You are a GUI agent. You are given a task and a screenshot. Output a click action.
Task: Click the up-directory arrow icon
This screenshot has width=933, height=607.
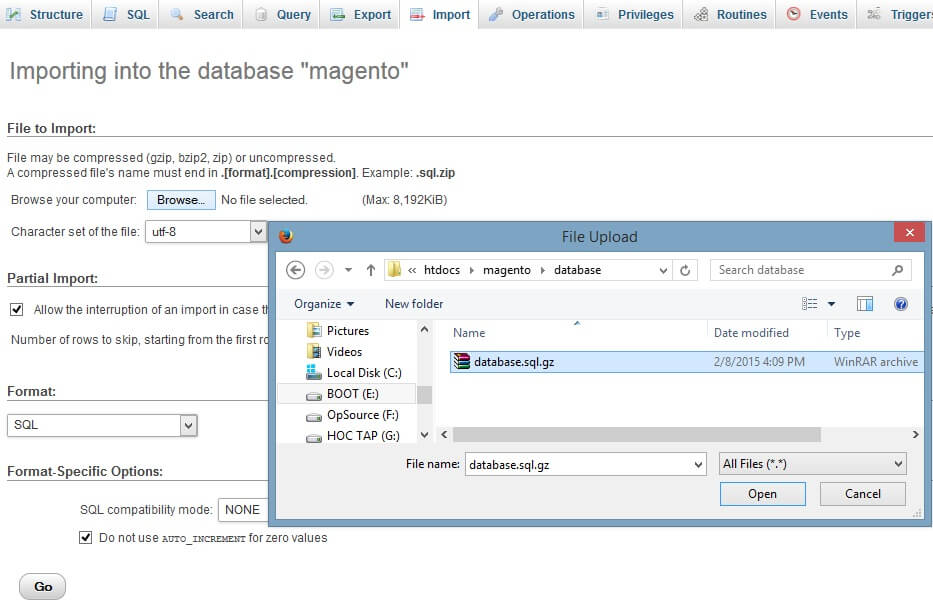pyautogui.click(x=371, y=270)
